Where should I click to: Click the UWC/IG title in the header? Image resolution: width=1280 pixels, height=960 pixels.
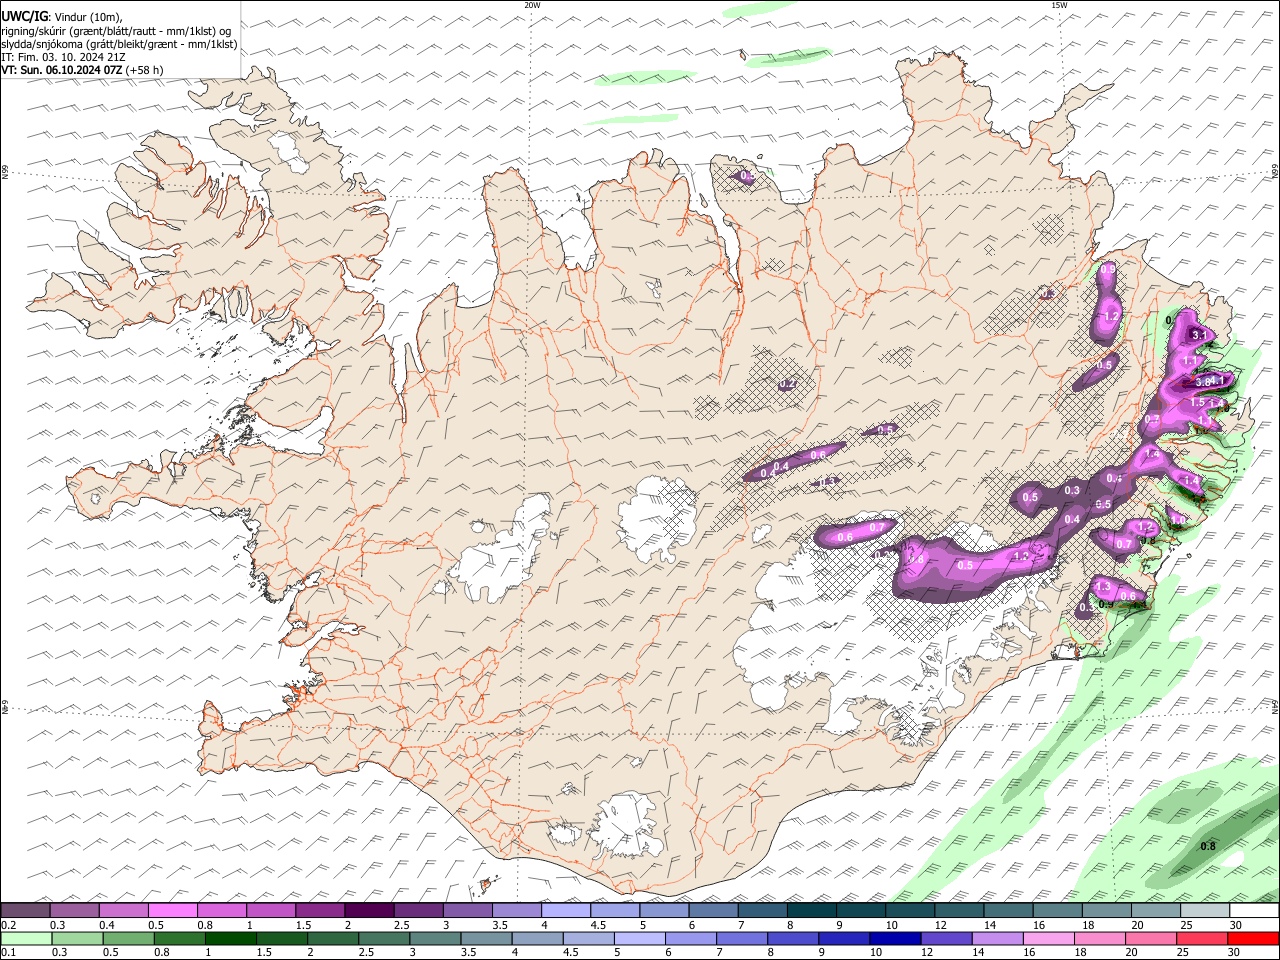(x=24, y=16)
